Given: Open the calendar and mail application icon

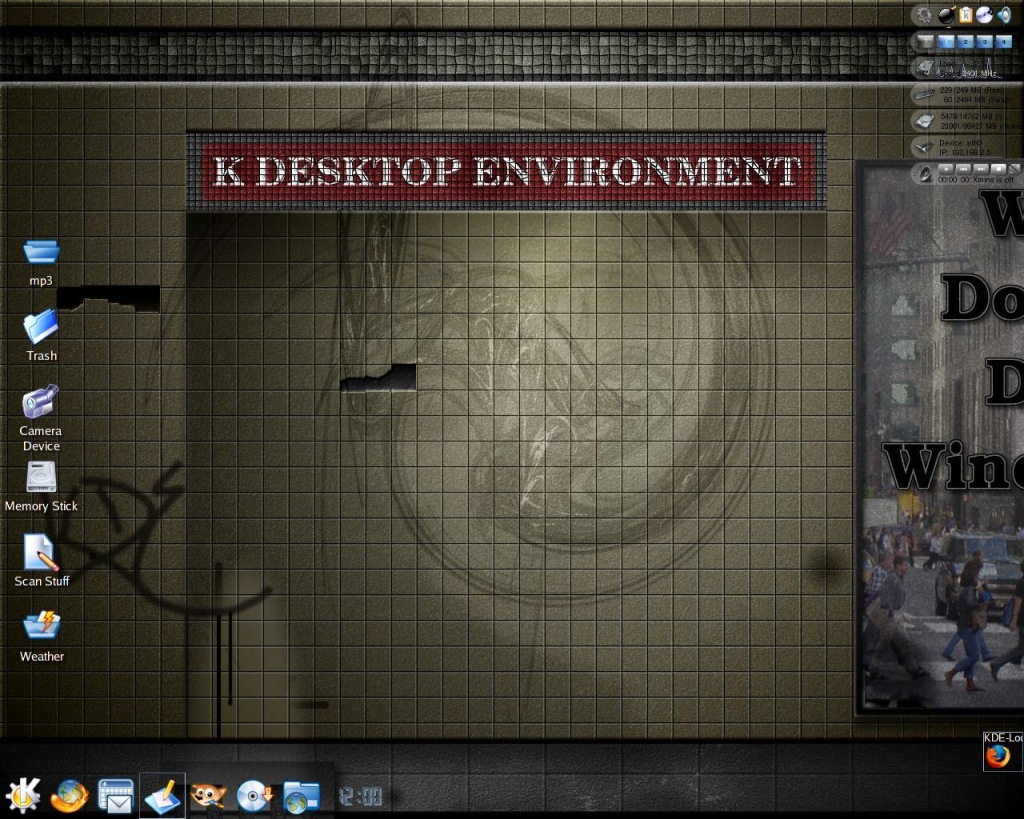Looking at the screenshot, I should [116, 796].
